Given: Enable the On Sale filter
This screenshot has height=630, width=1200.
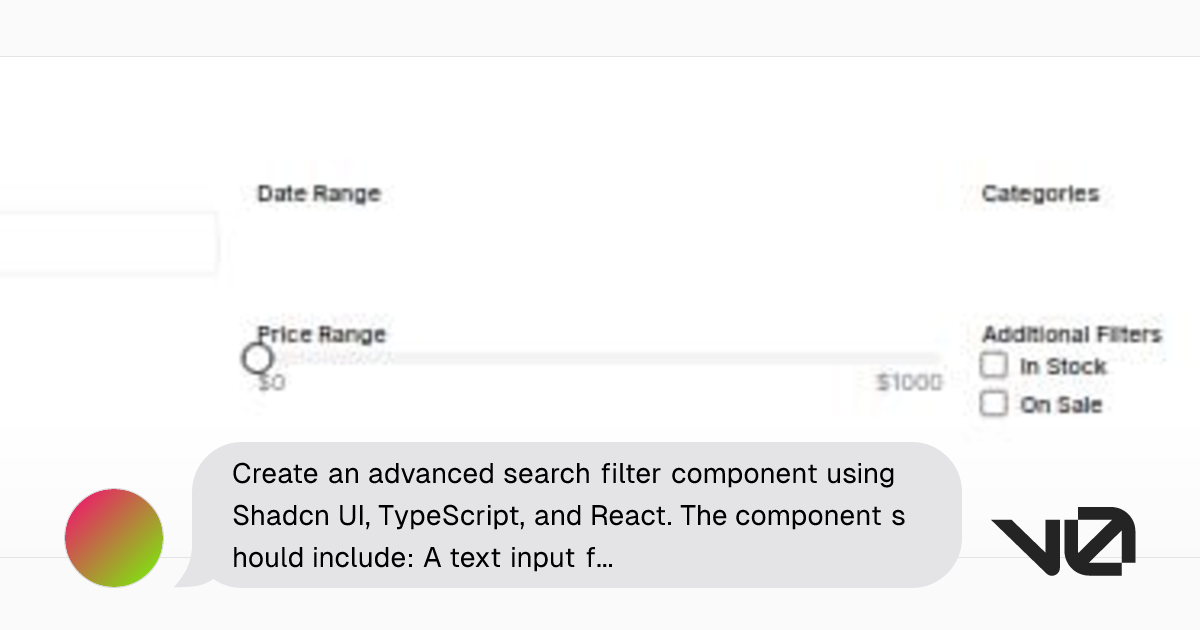Looking at the screenshot, I should (993, 403).
